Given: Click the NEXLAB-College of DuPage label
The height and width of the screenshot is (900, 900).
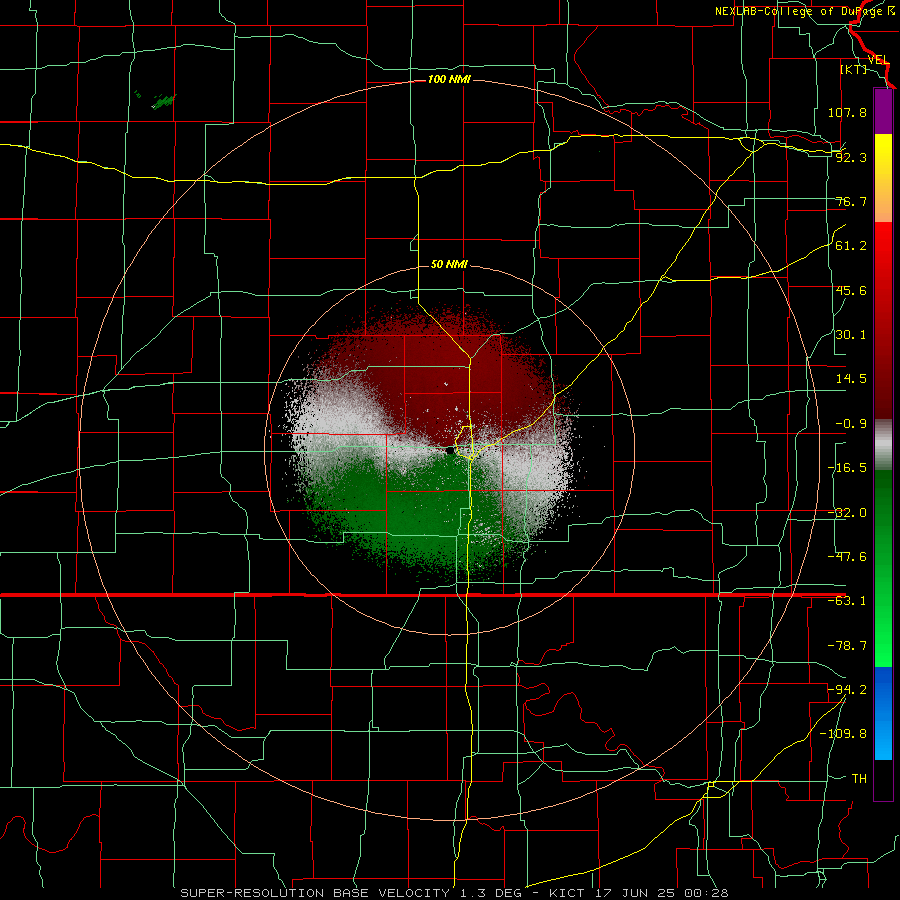Looking at the screenshot, I should (804, 11).
